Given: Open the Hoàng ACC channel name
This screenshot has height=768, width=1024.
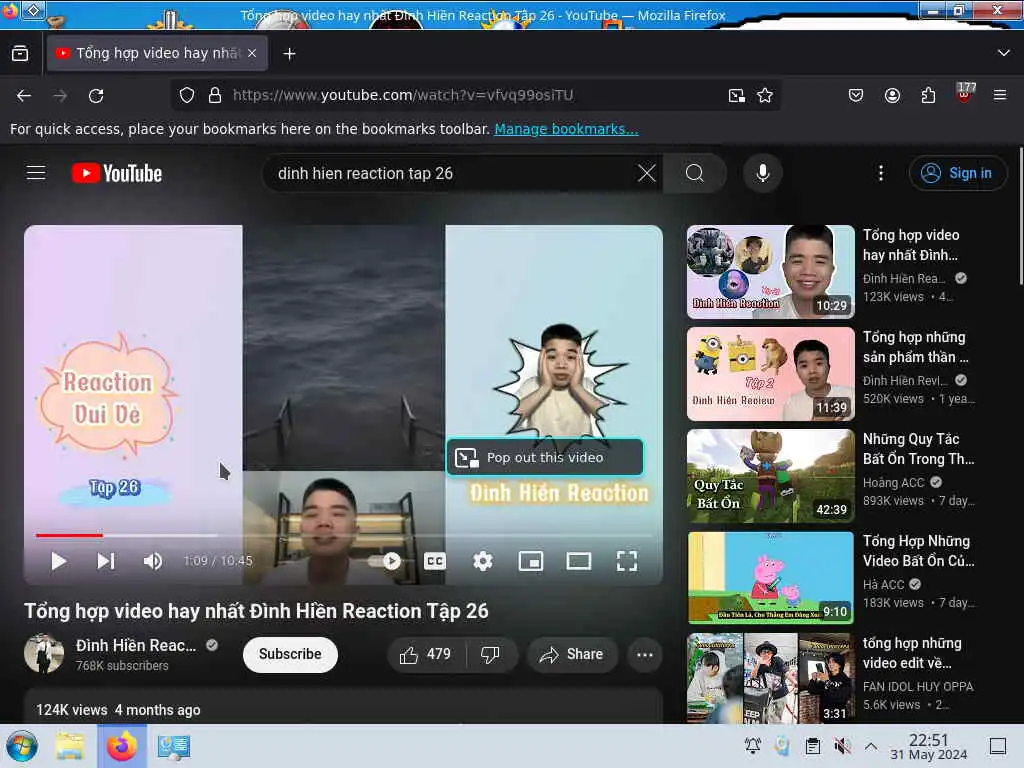Looking at the screenshot, I should click(893, 483).
